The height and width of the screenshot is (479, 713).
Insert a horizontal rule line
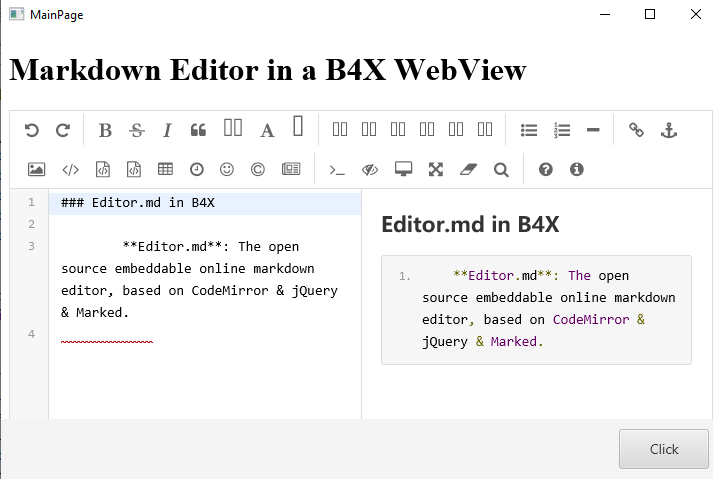click(x=593, y=130)
